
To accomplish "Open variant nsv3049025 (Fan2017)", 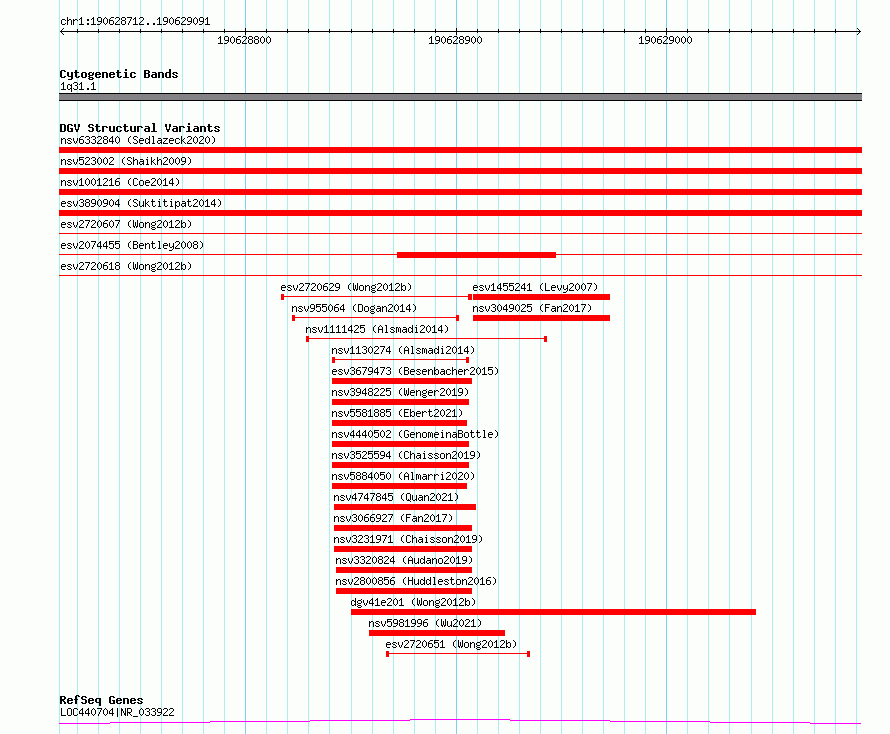I will [x=532, y=308].
